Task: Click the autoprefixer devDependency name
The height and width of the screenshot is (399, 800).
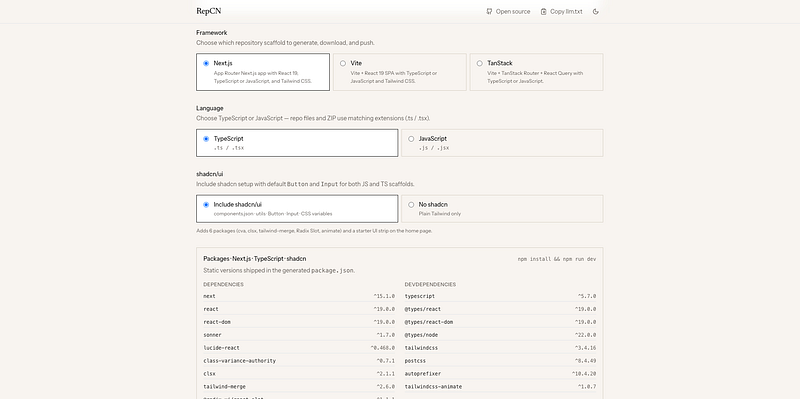Action: click(422, 373)
